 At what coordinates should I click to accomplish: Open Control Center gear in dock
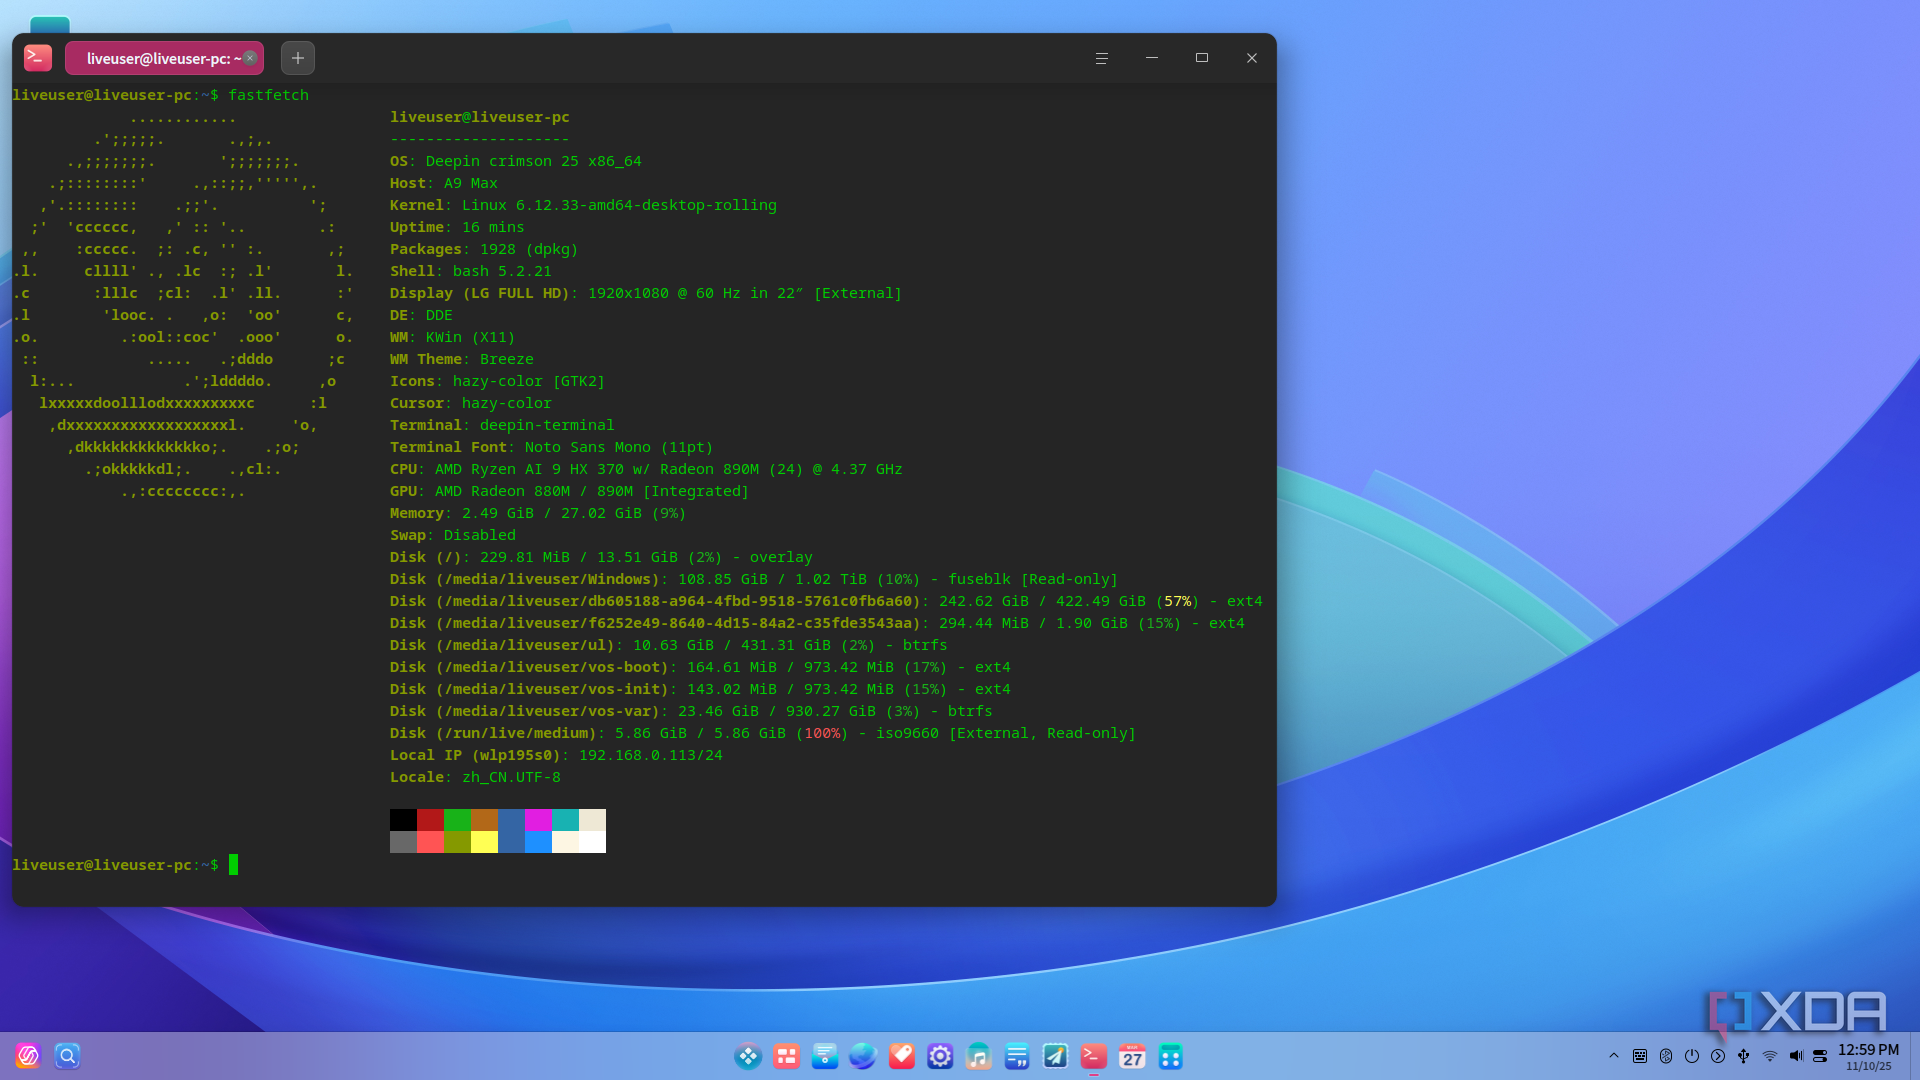tap(940, 1056)
